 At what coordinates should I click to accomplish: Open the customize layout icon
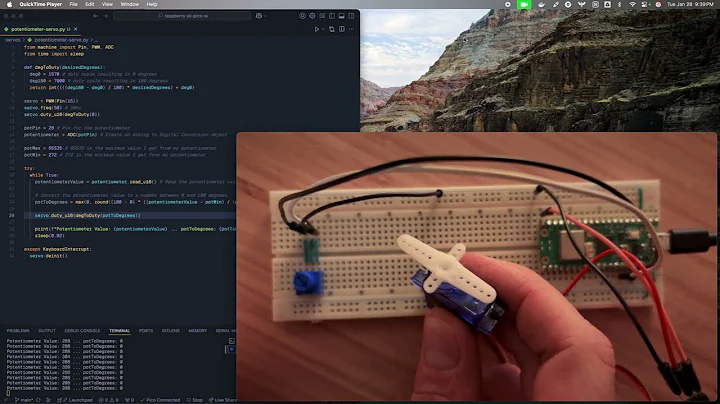coord(322,16)
